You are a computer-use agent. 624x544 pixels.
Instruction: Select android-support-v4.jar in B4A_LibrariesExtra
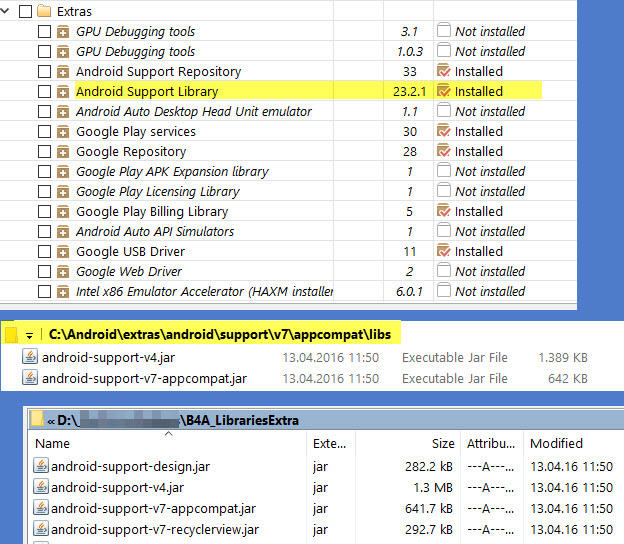(117, 487)
